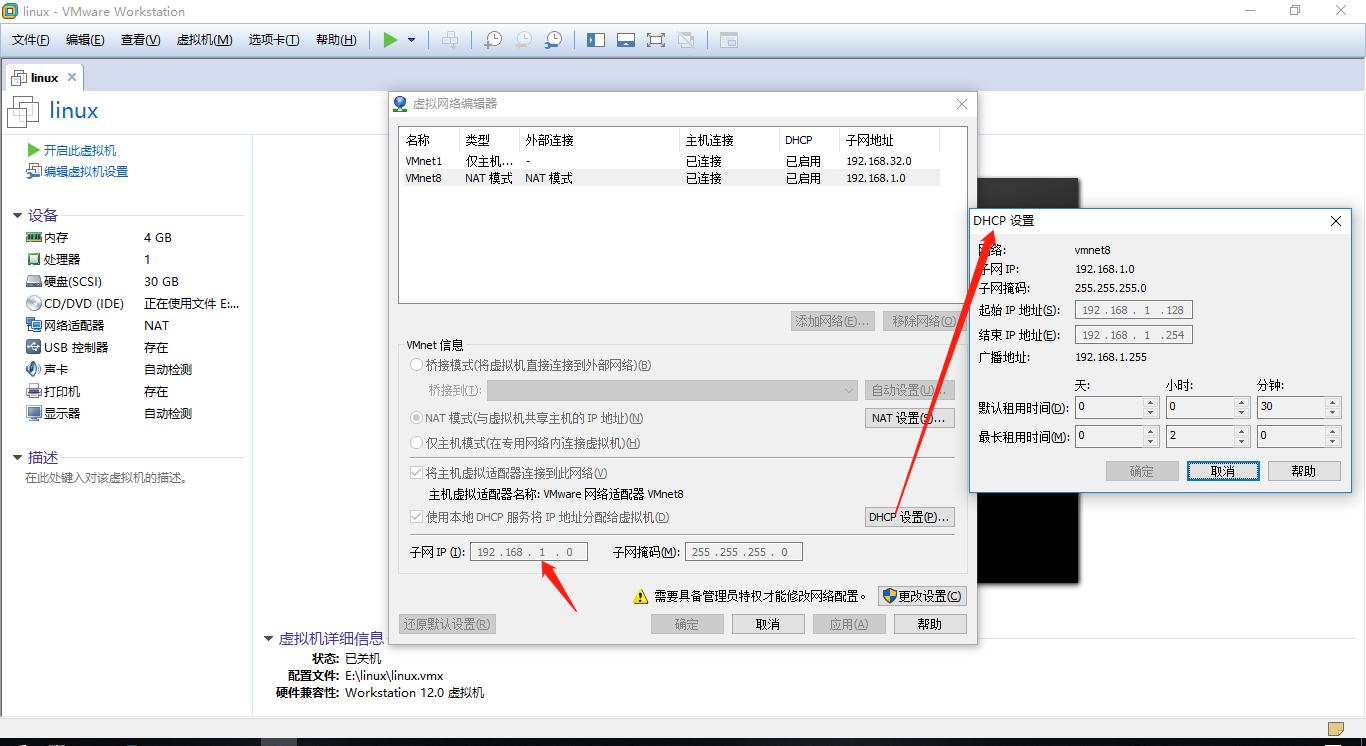Click 应用(A) in 虚拟网络编辑器
This screenshot has height=746, width=1366.
coord(849,624)
